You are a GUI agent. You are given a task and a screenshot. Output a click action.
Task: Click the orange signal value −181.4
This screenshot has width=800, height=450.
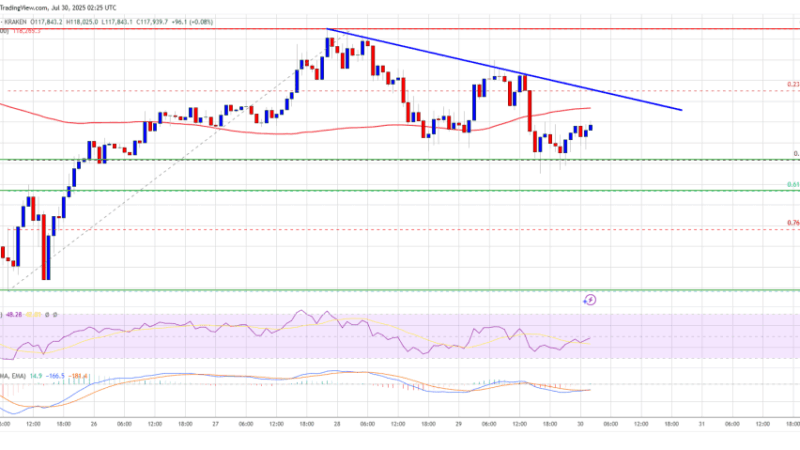pos(77,376)
